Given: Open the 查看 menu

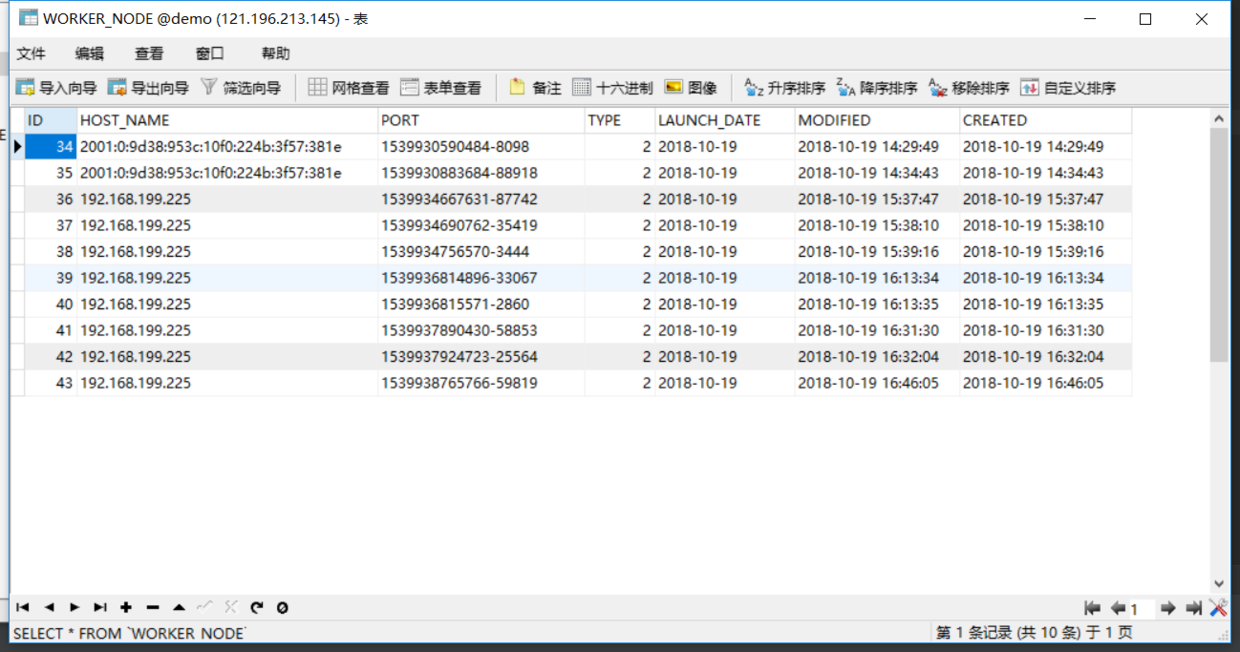Looking at the screenshot, I should tap(148, 53).
